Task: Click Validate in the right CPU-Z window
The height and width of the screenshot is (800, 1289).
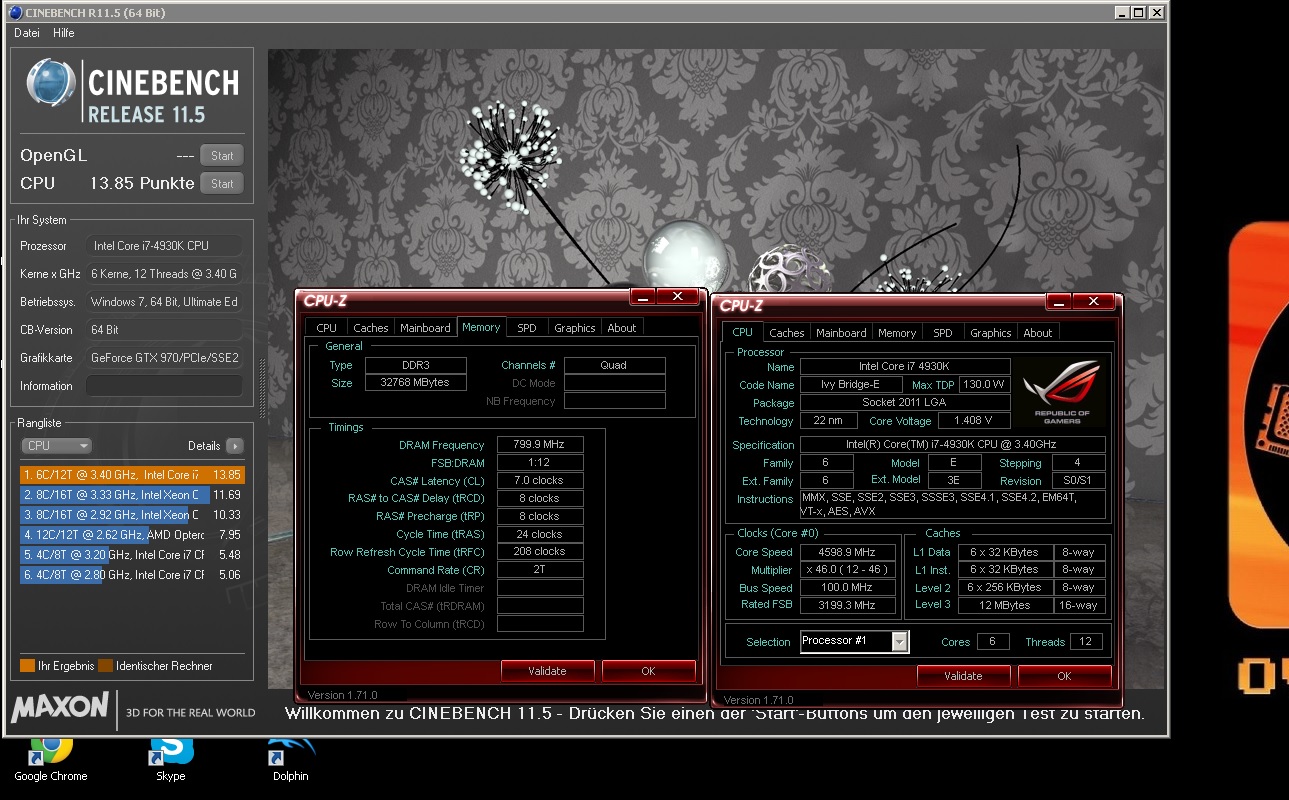Action: pos(963,676)
